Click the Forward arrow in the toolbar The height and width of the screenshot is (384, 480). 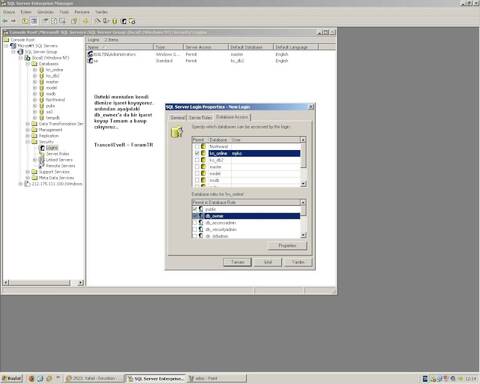(x=13, y=21)
